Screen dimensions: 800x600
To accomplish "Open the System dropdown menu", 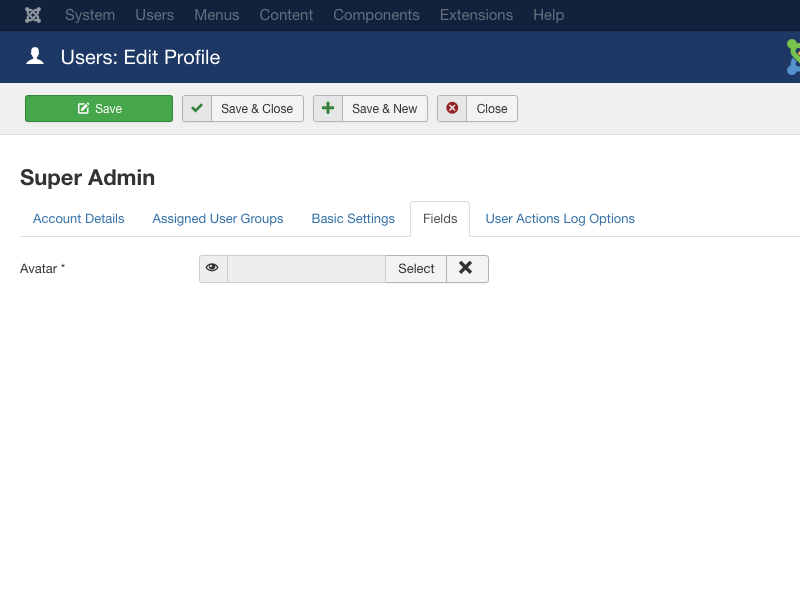I will [90, 15].
